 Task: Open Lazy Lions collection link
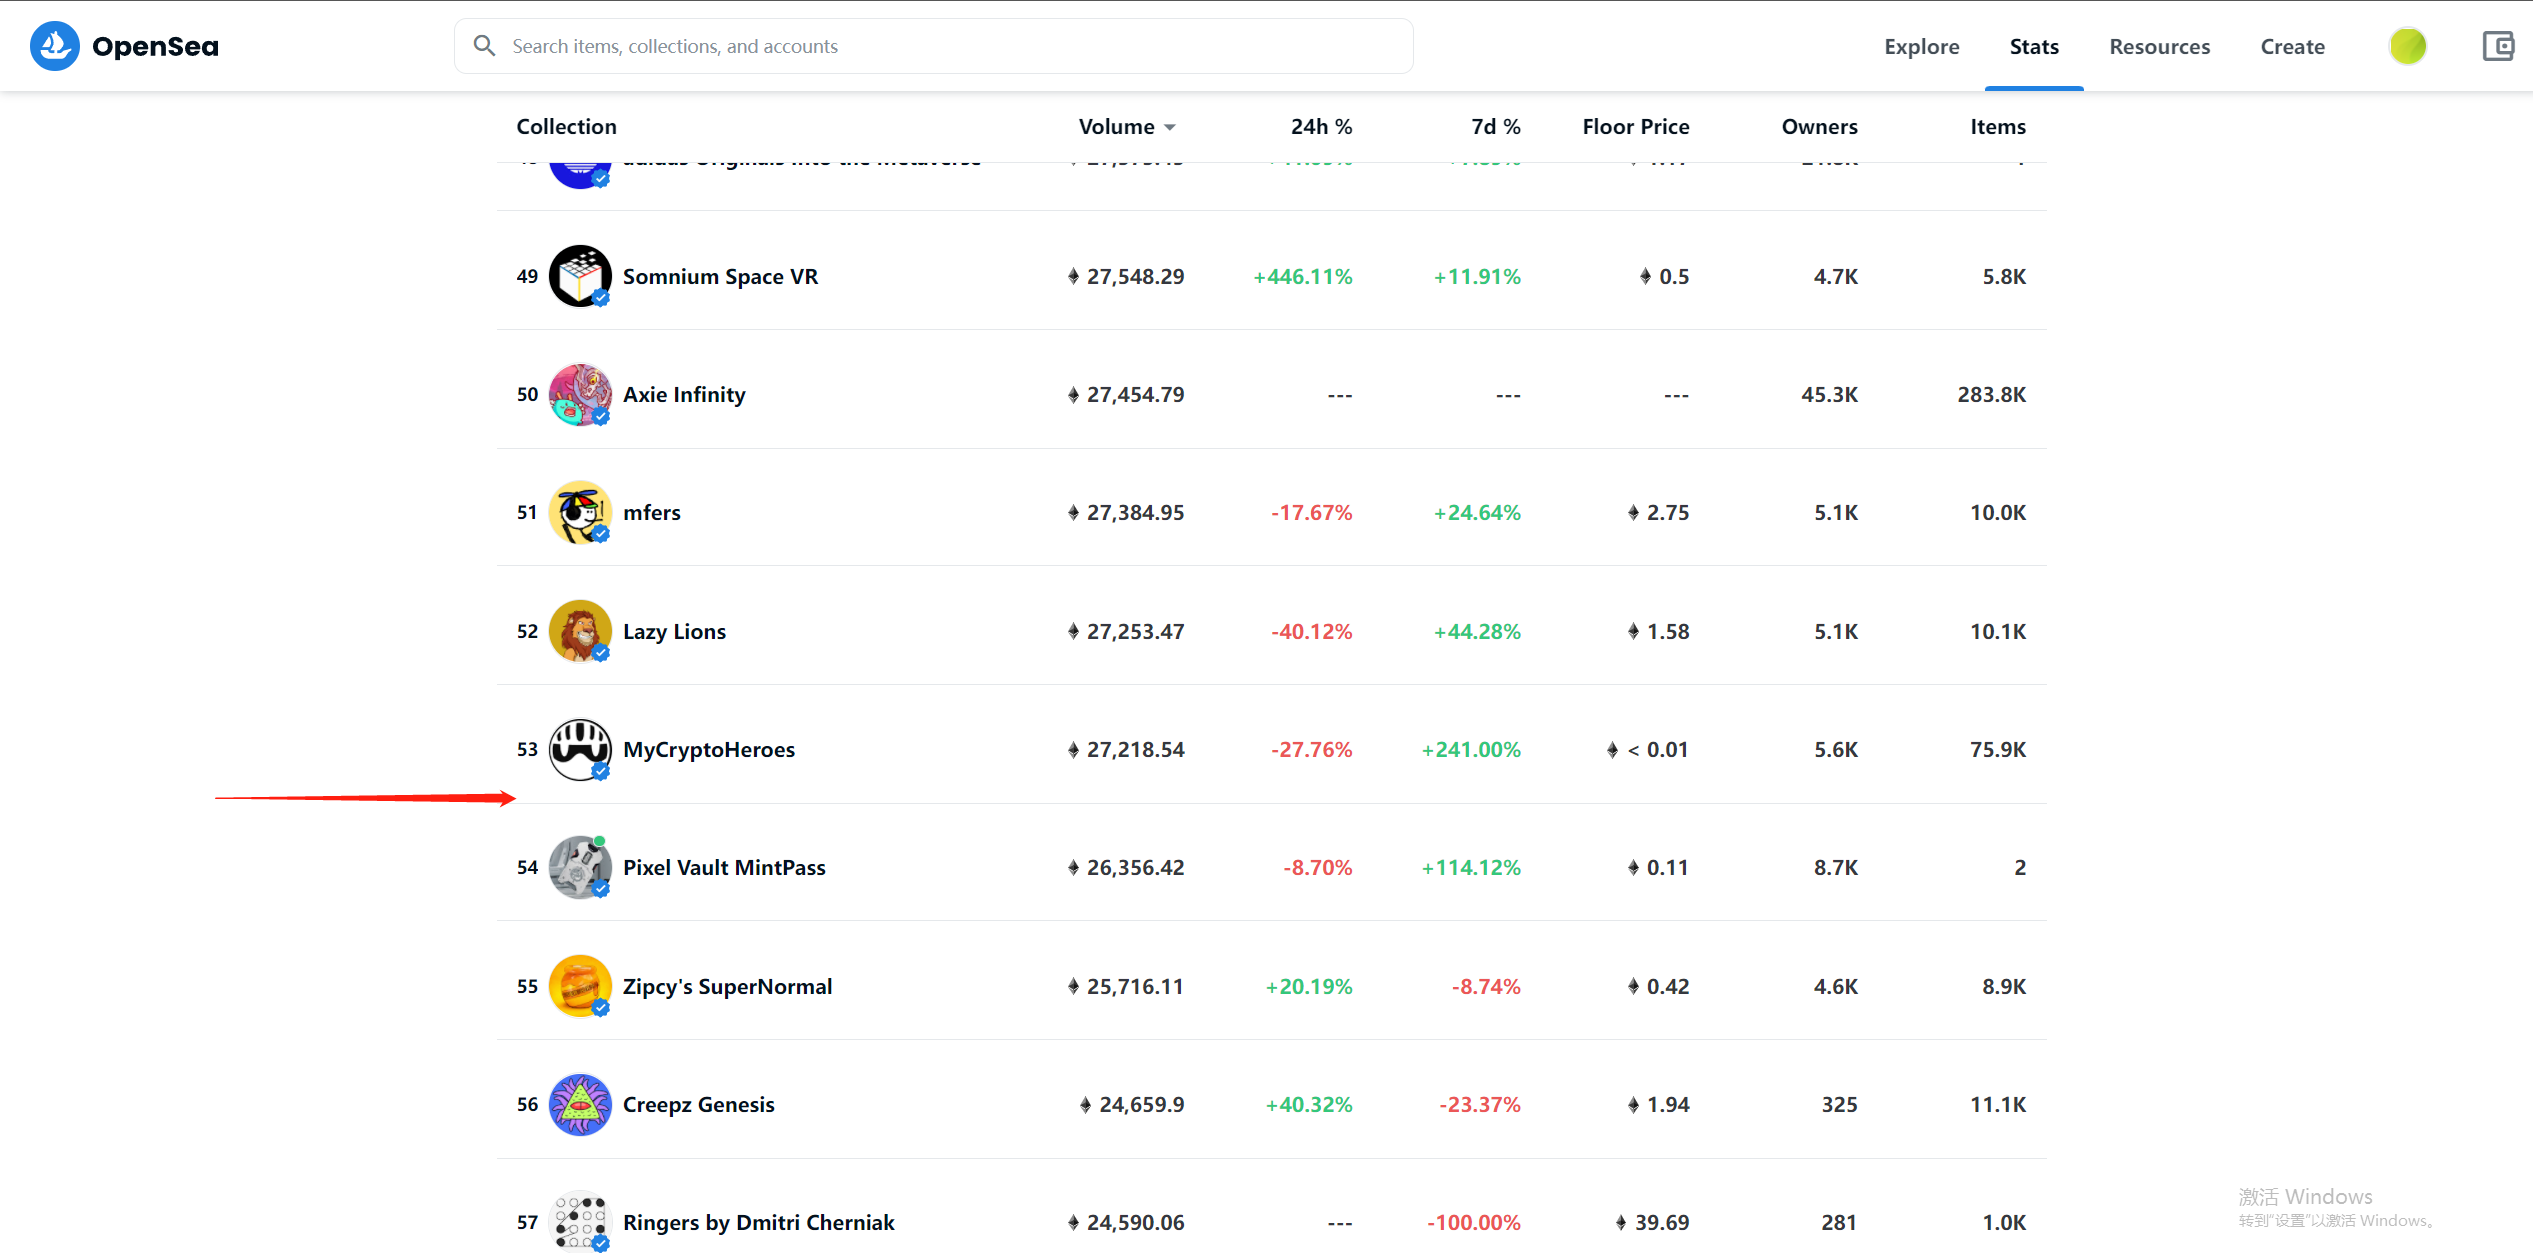click(674, 631)
